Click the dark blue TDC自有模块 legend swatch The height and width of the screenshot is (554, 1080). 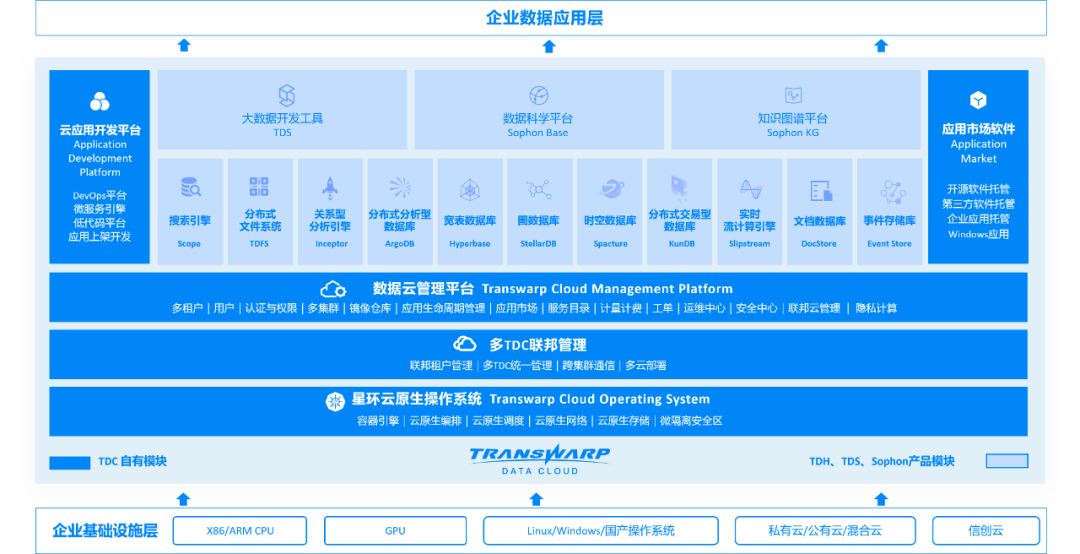[x=70, y=462]
